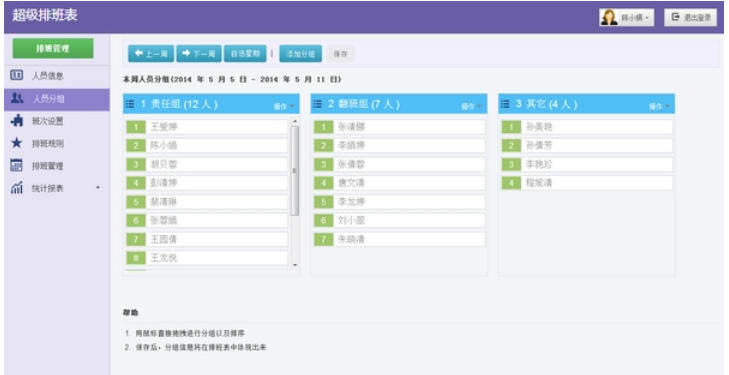Open 操作 dropdown on group 1 (12人)

pos(284,106)
